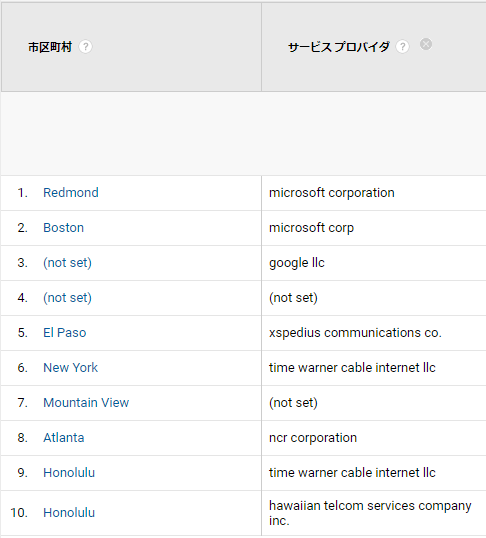Open the El Paso city link
This screenshot has height=538, width=486.
point(65,333)
